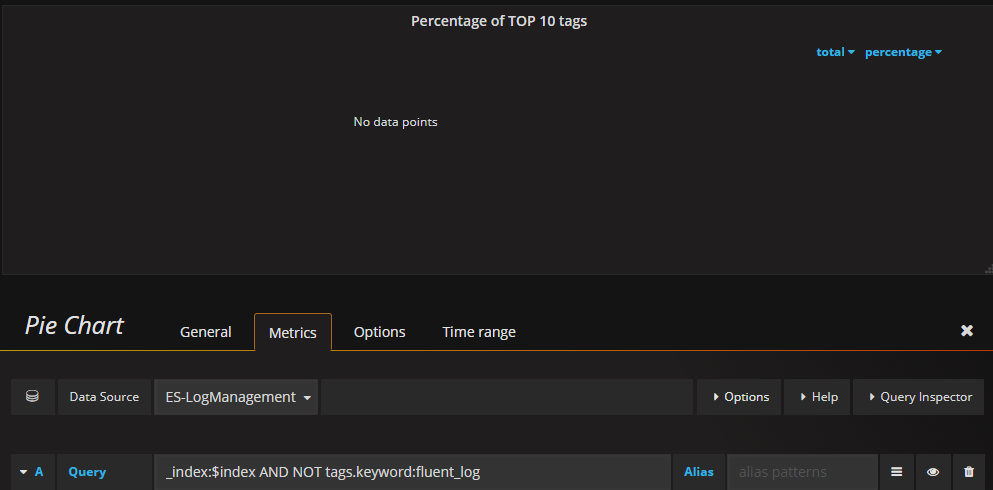This screenshot has width=993, height=490.
Task: Switch to the General tab
Action: coord(206,332)
